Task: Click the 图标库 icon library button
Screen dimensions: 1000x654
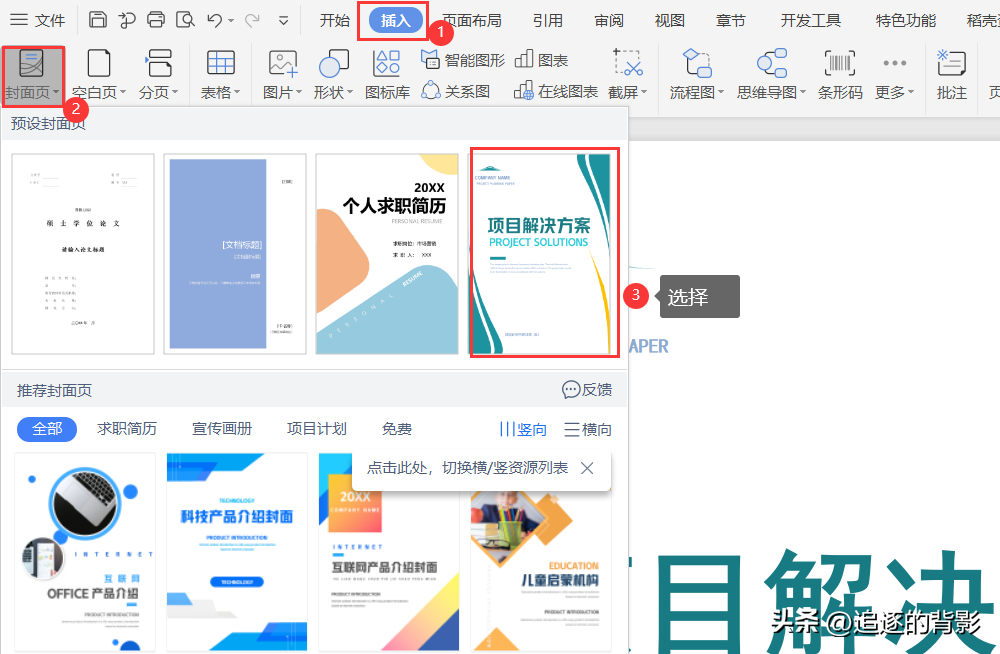Action: click(387, 76)
